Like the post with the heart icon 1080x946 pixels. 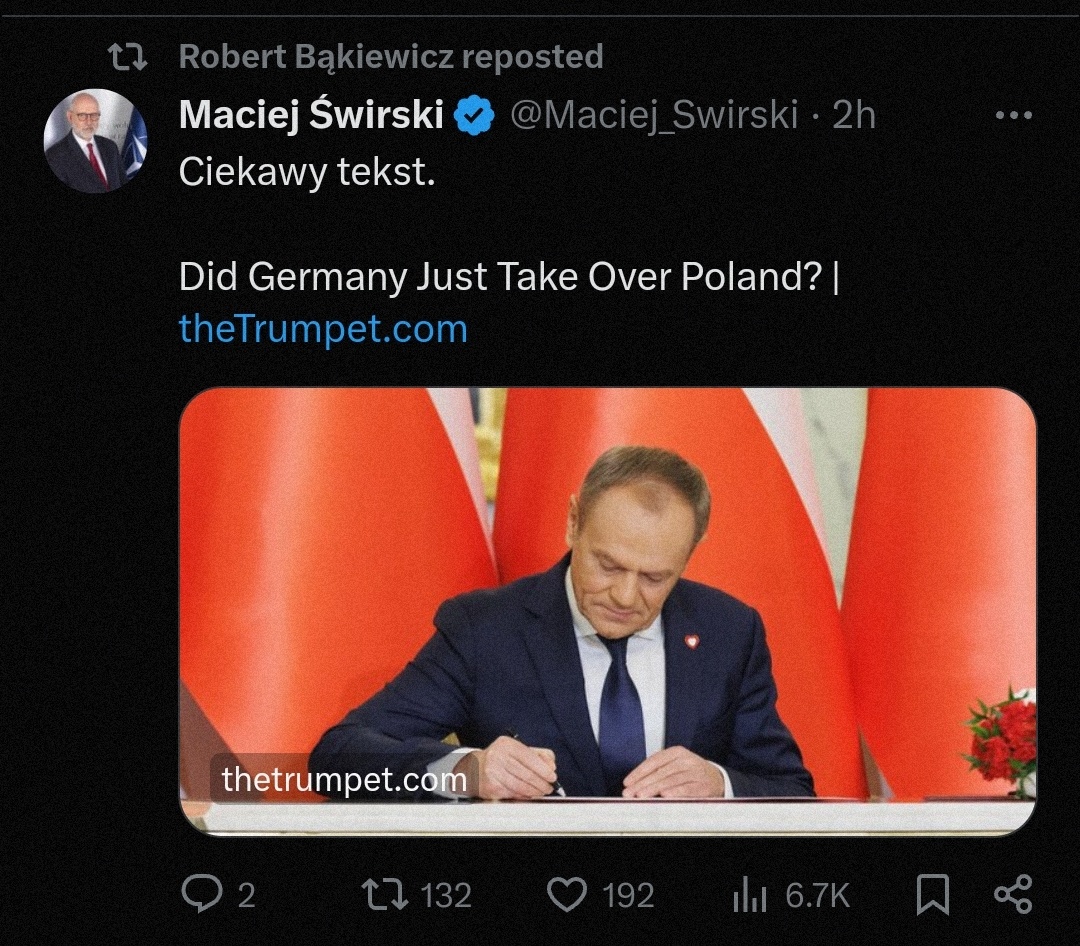click(567, 894)
